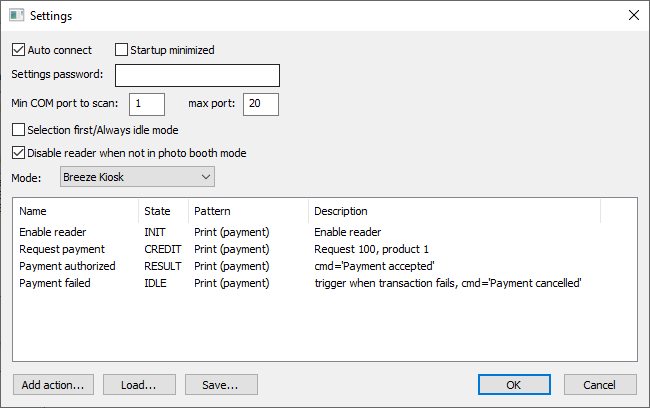Click the max port input box
The image size is (650, 408).
click(260, 104)
